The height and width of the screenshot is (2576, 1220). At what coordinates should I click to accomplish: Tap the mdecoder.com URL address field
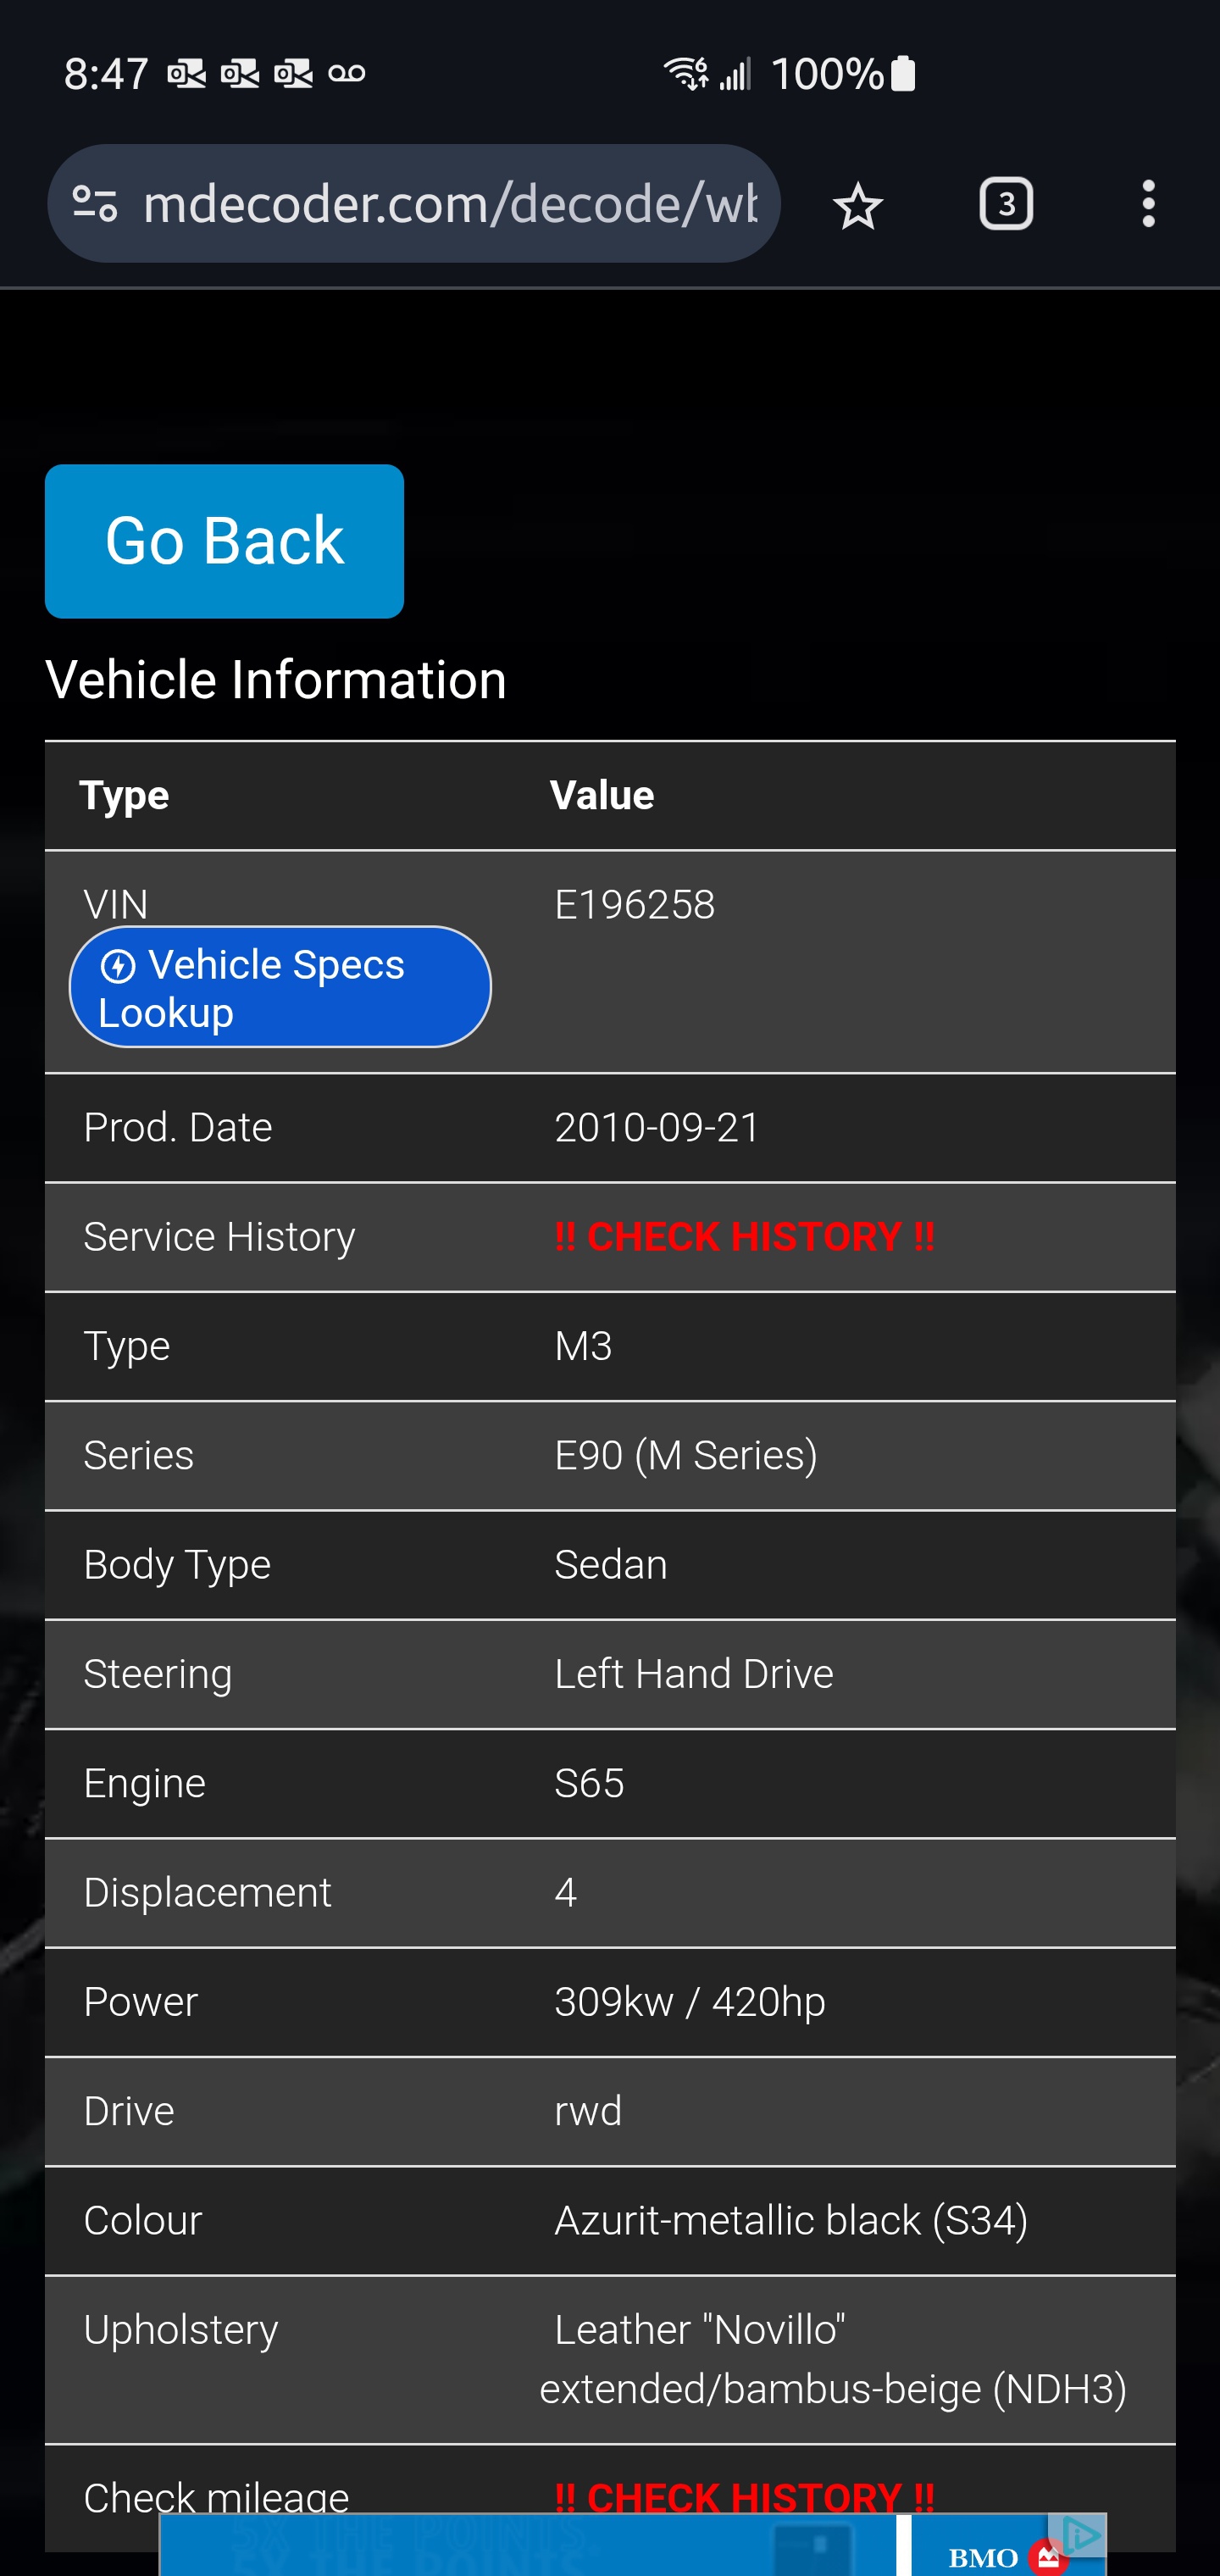pos(450,204)
